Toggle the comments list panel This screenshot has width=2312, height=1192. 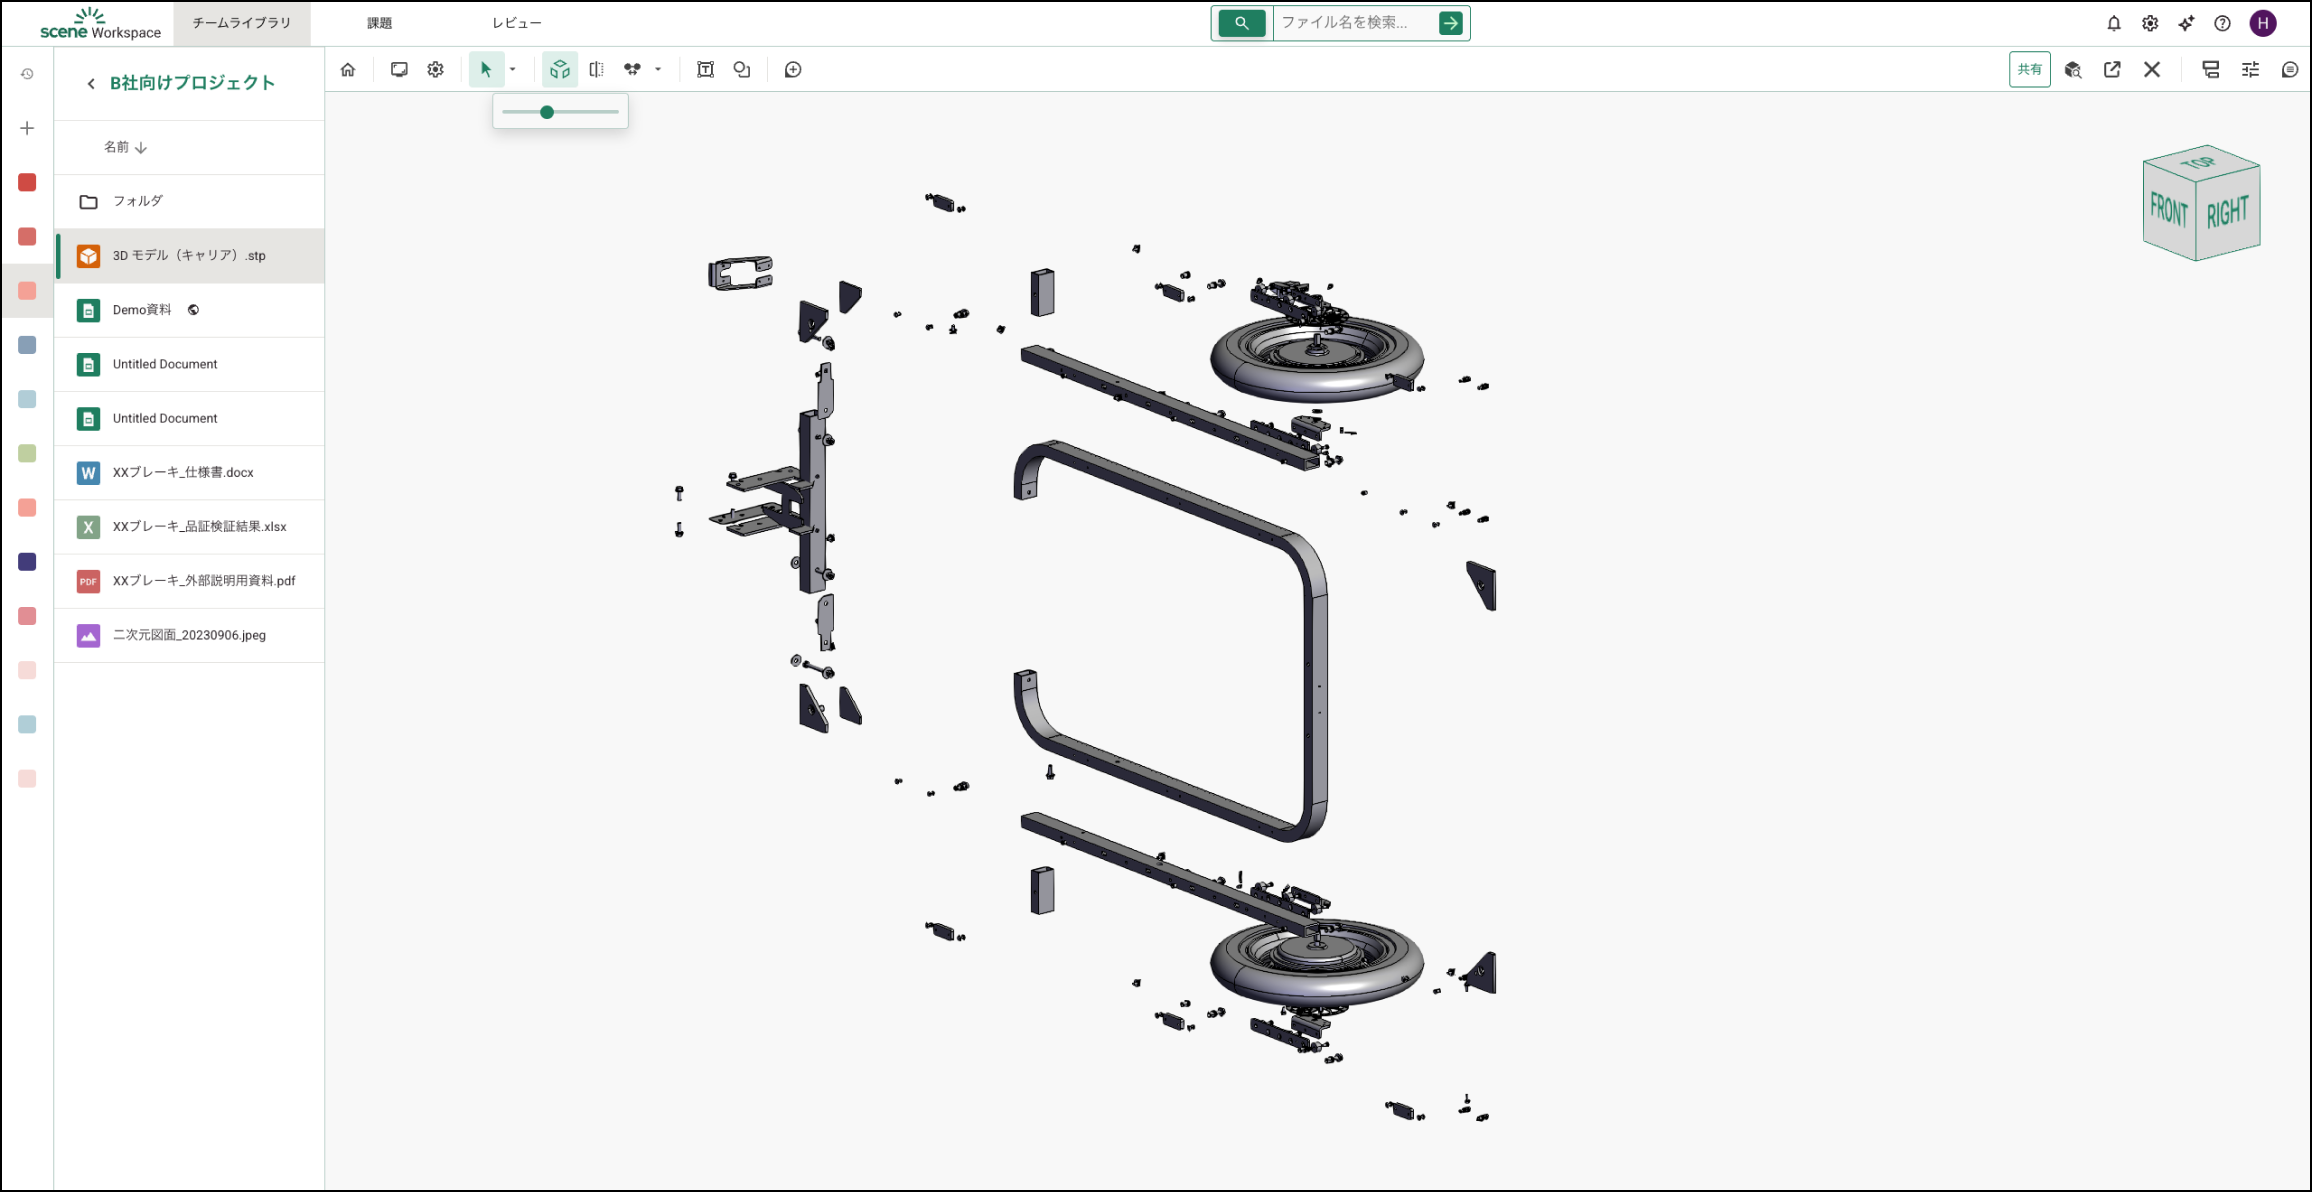(2290, 70)
